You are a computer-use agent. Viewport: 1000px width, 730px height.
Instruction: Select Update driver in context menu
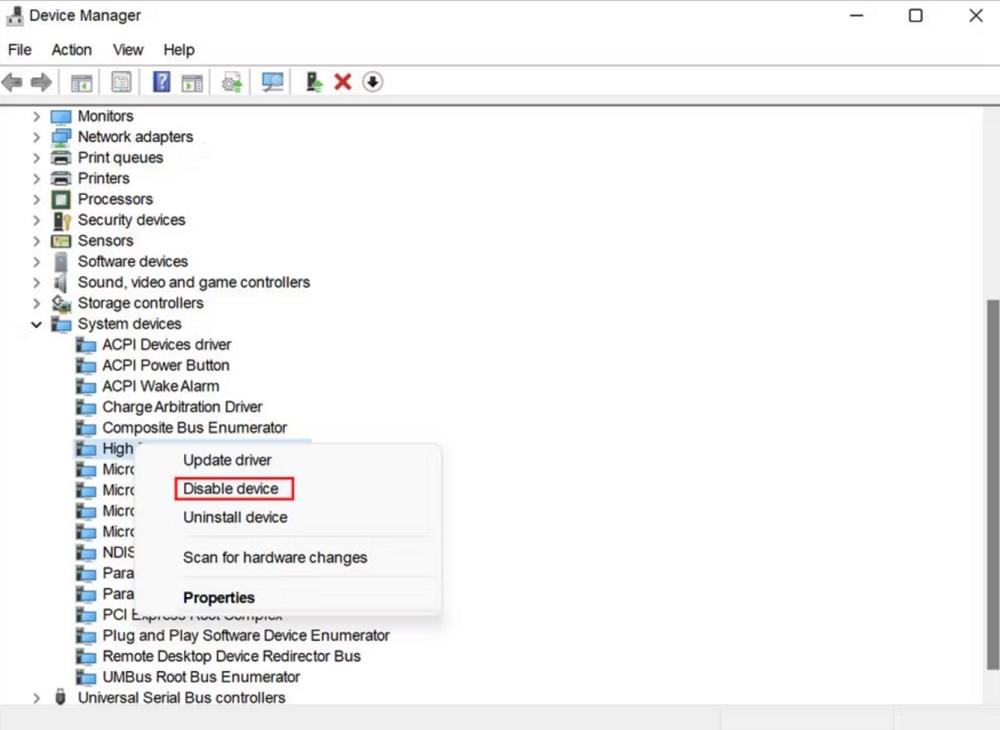227,460
